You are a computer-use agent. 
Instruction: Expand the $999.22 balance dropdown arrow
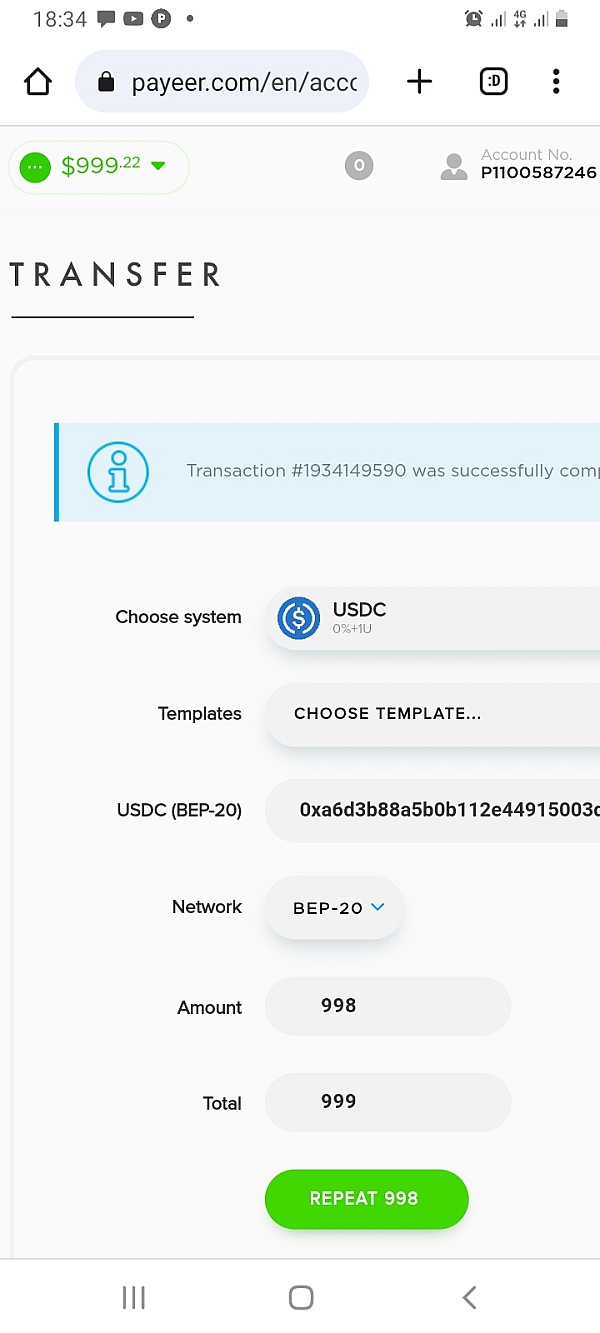click(x=158, y=166)
